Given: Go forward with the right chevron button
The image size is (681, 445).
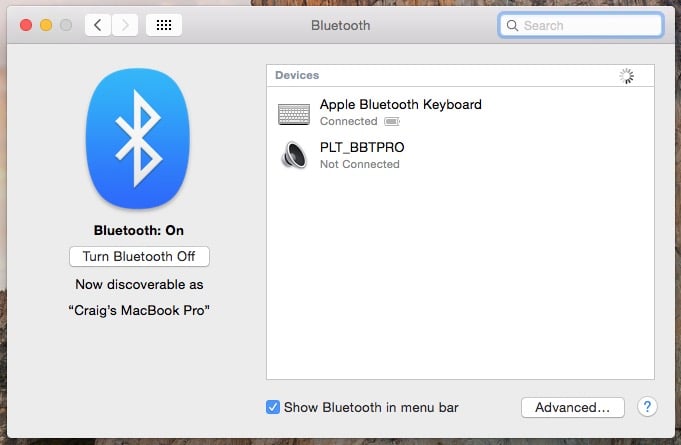Looking at the screenshot, I should click(125, 25).
